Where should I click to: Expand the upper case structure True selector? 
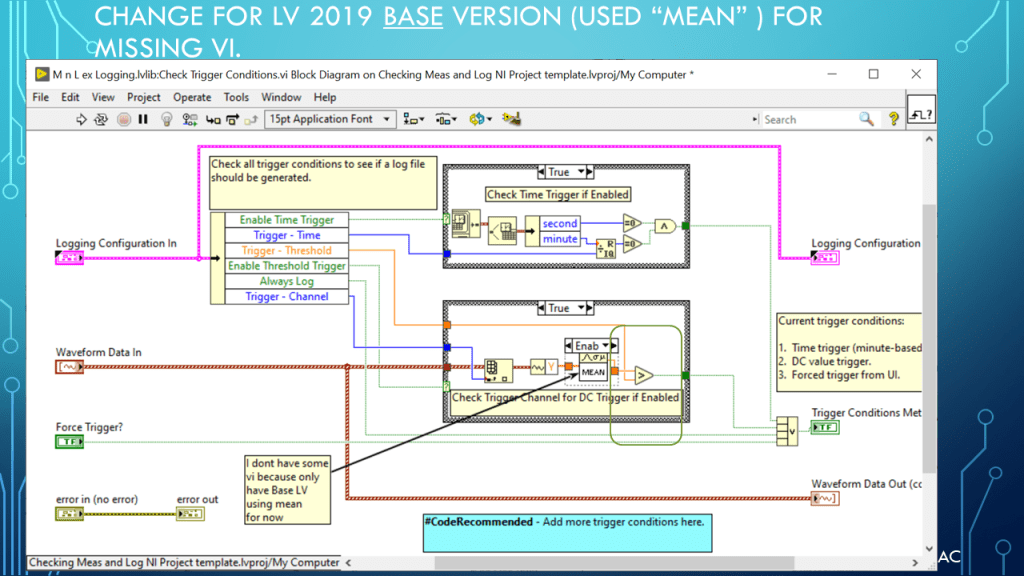[559, 172]
